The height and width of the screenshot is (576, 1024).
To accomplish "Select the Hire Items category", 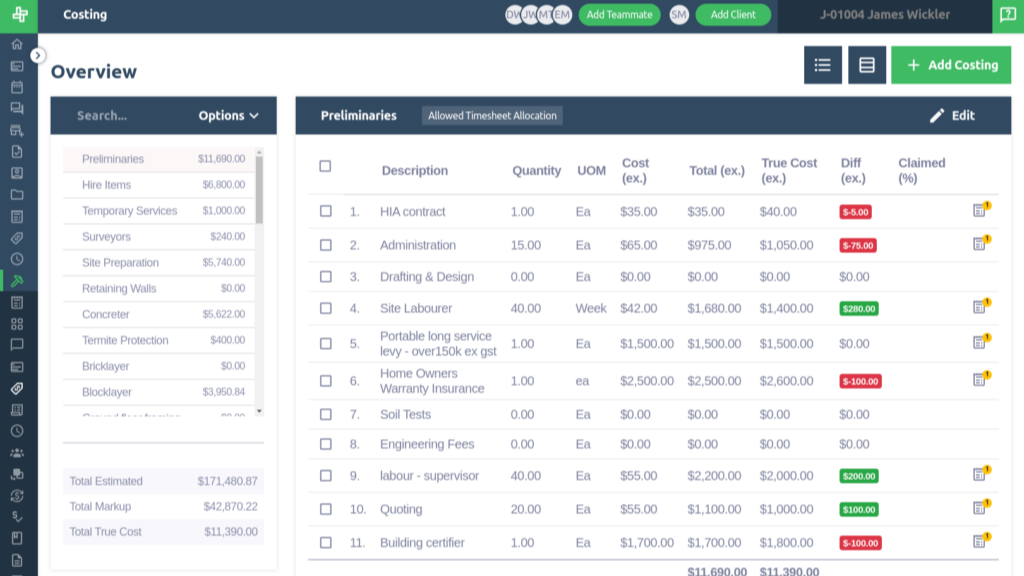I will click(x=159, y=185).
